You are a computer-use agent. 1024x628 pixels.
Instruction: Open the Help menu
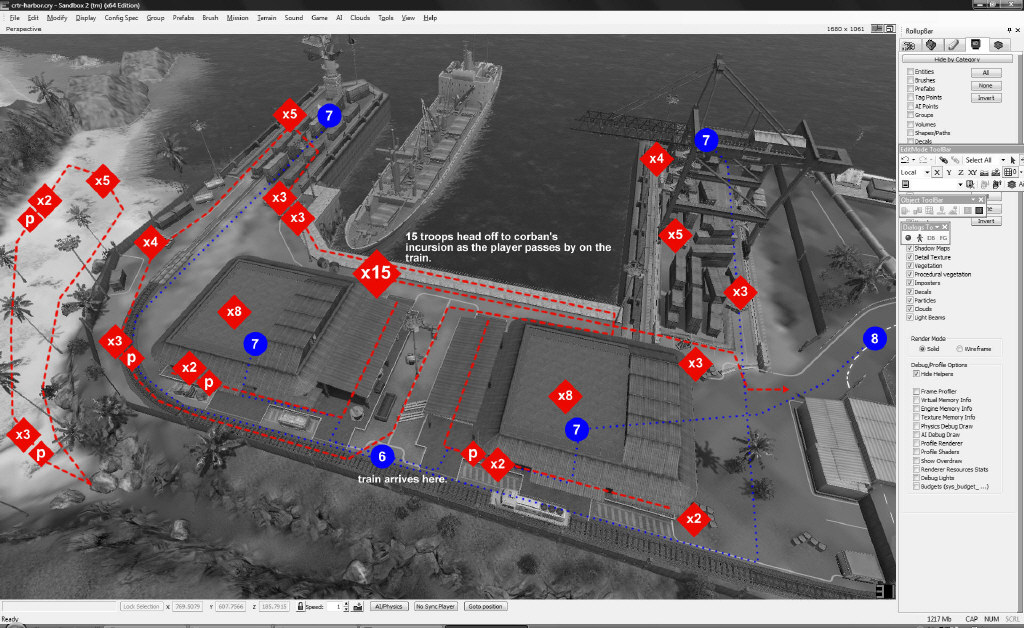click(x=430, y=18)
